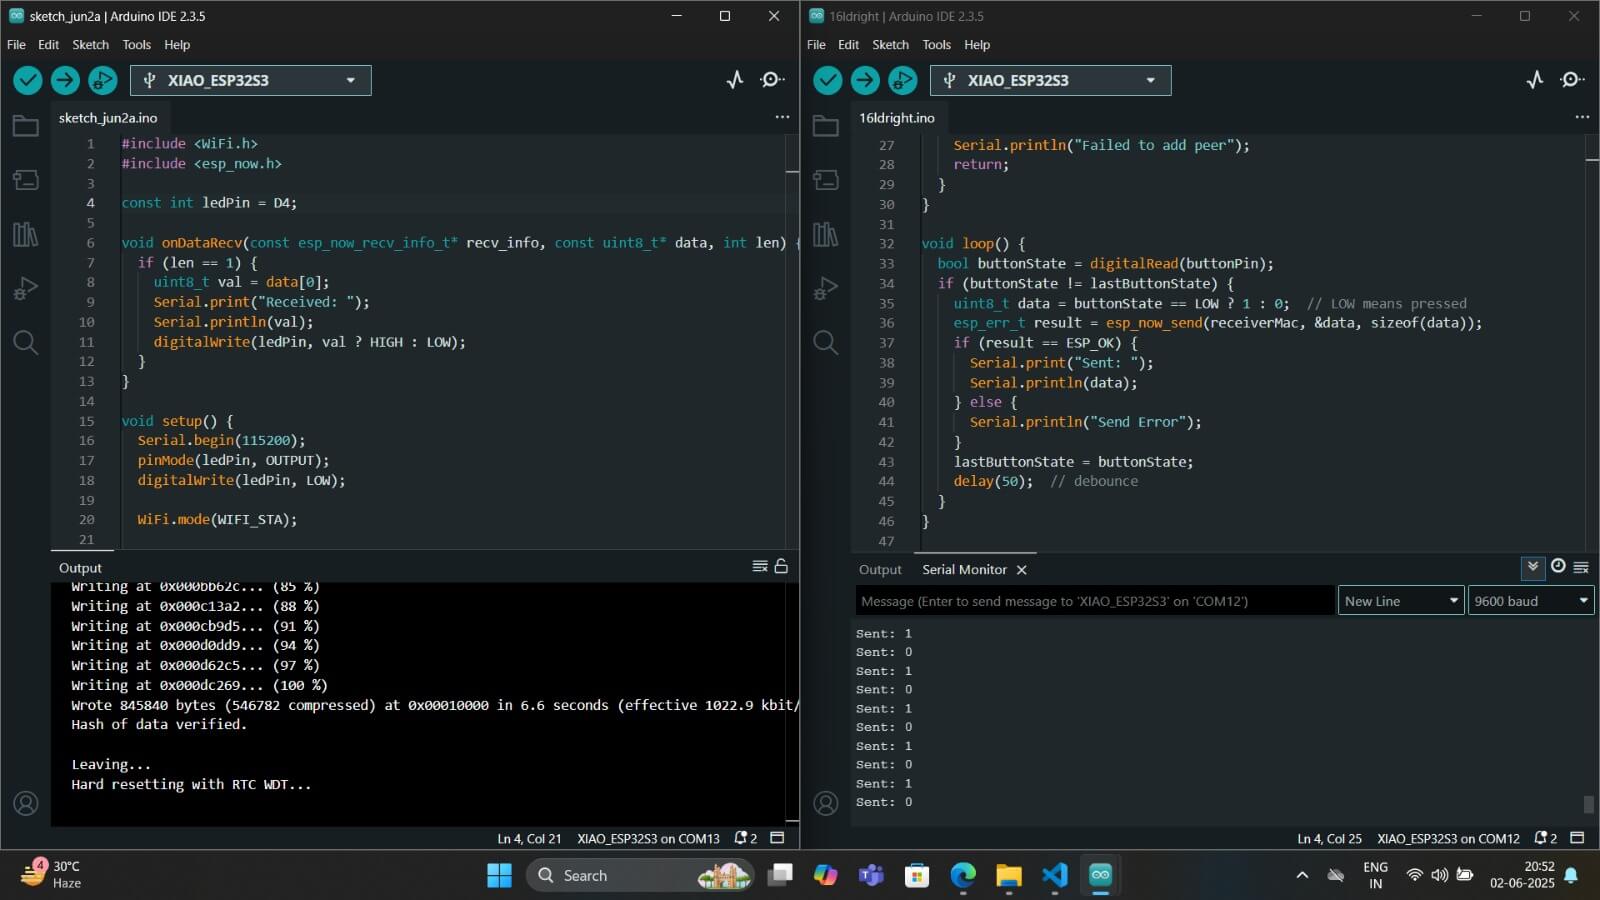Screen dimensions: 1600x900
Task: Click Ln 4, Col 21 status in sketch_jun2a
Action: pyautogui.click(x=529, y=838)
